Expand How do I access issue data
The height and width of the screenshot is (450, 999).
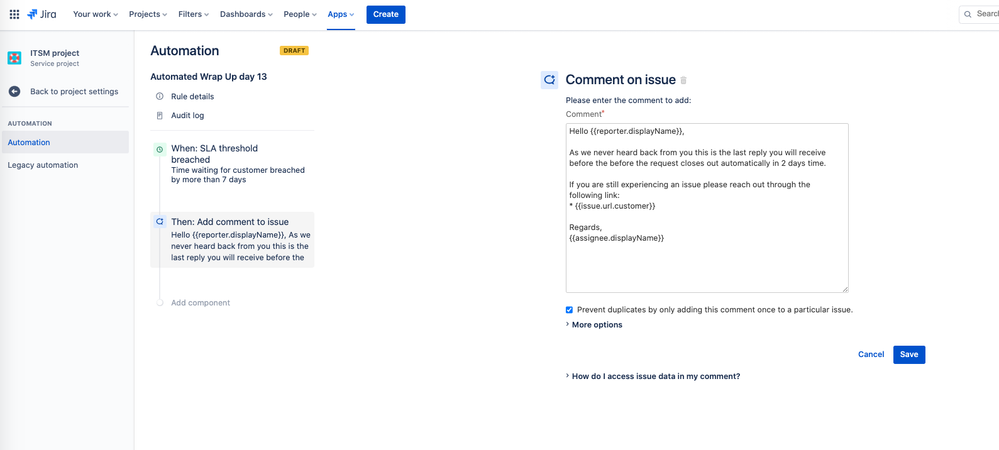pos(653,376)
